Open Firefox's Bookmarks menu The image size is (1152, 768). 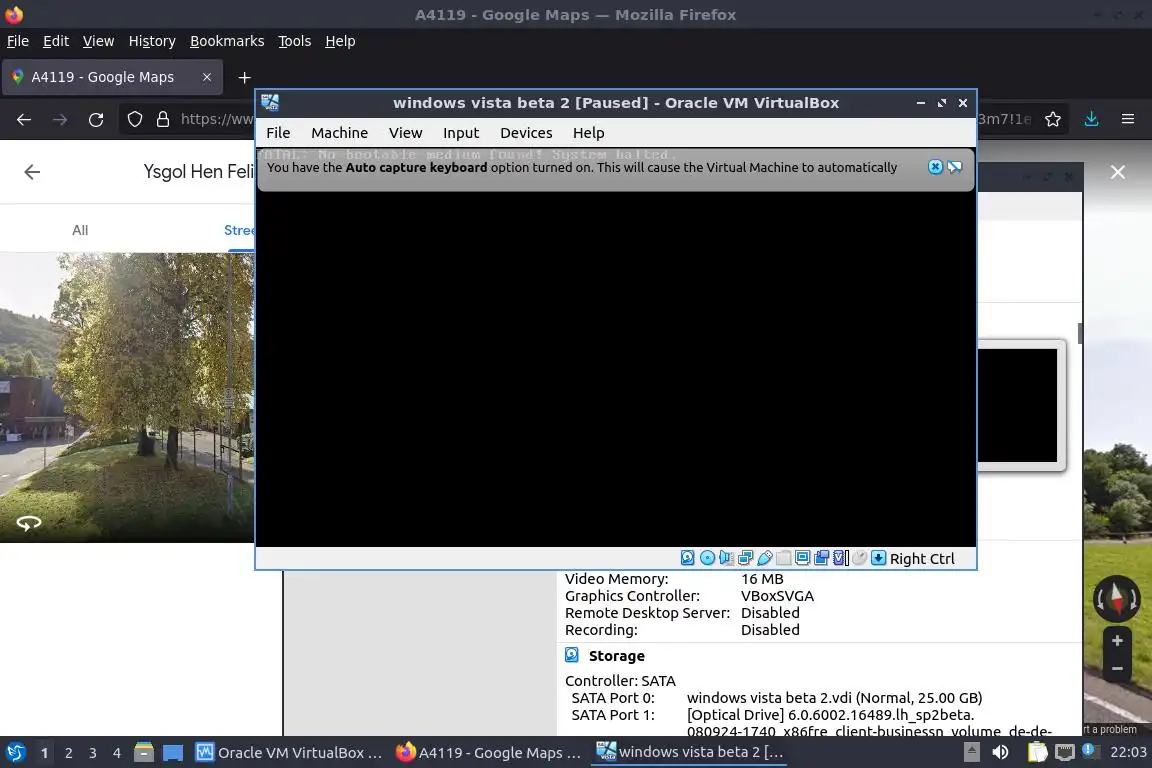(227, 41)
